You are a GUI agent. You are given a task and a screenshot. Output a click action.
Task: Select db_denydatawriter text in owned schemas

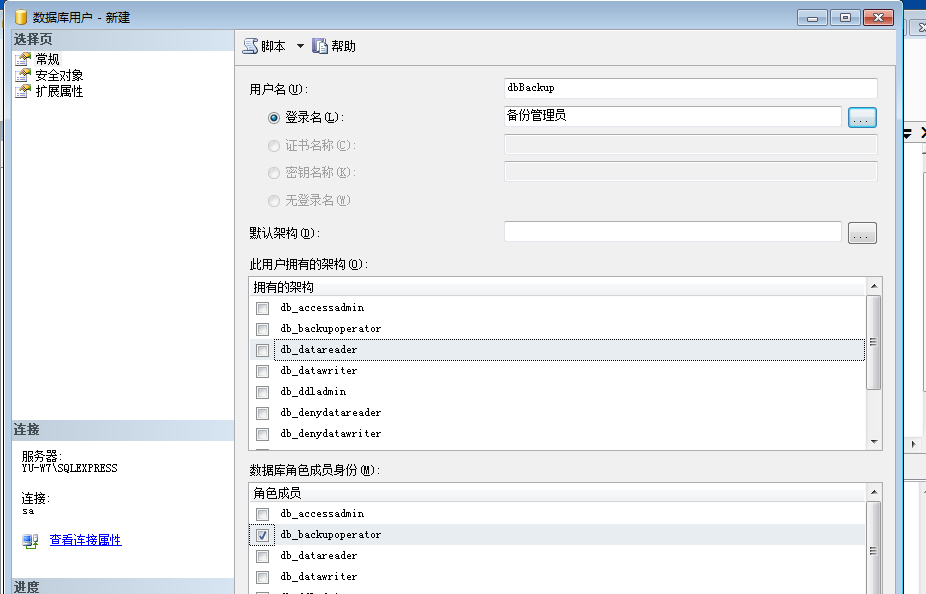tap(331, 433)
